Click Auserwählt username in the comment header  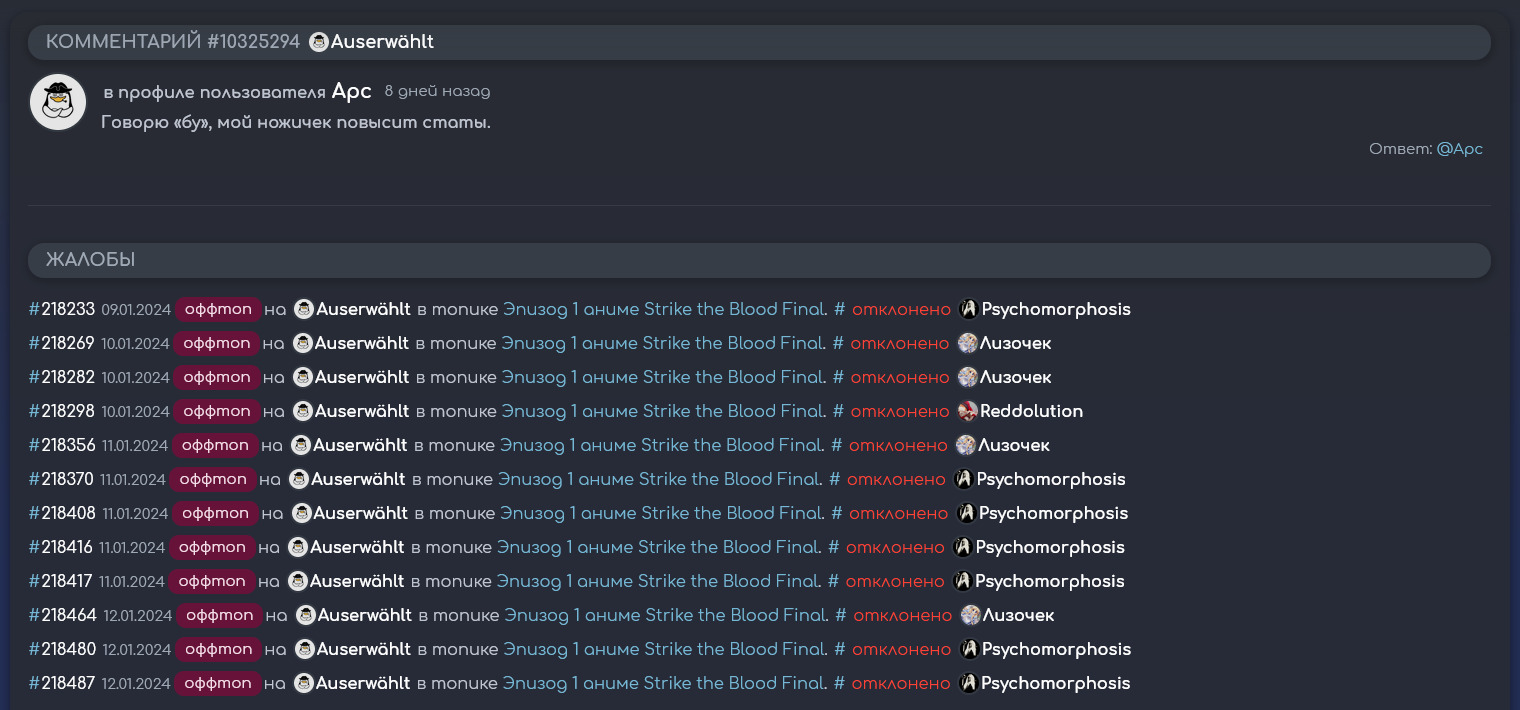tap(382, 42)
